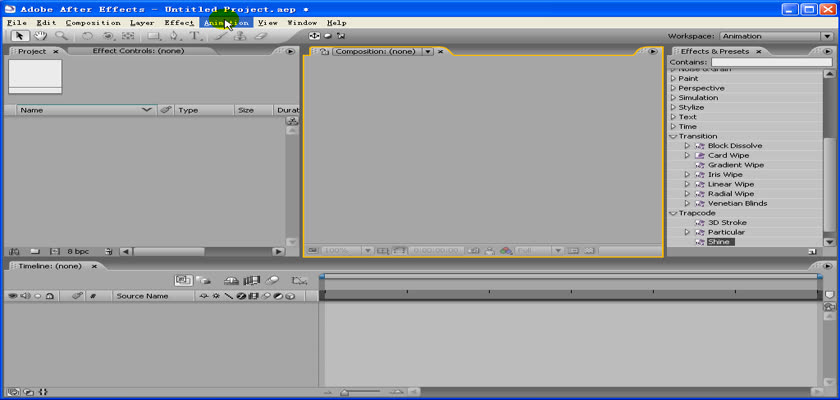
Task: Click new preset icon in Effects panel
Action: (x=812, y=251)
